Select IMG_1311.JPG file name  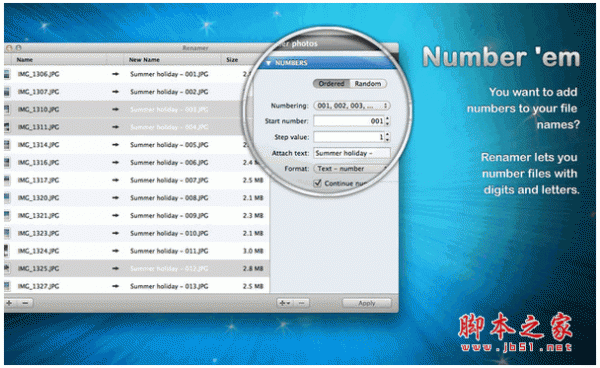click(38, 127)
